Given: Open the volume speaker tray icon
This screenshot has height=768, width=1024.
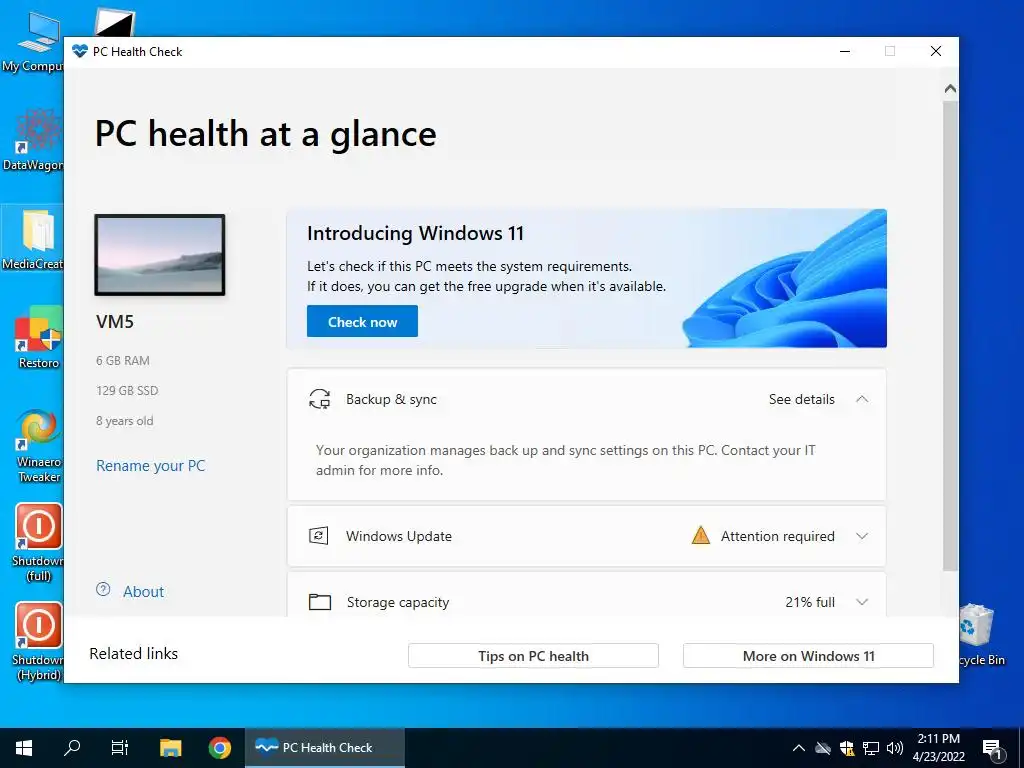Looking at the screenshot, I should pos(895,748).
